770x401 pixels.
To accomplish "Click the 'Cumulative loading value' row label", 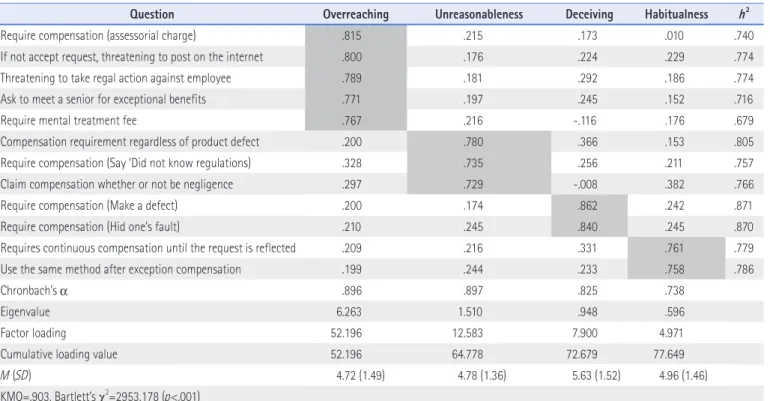I will 58,354.
